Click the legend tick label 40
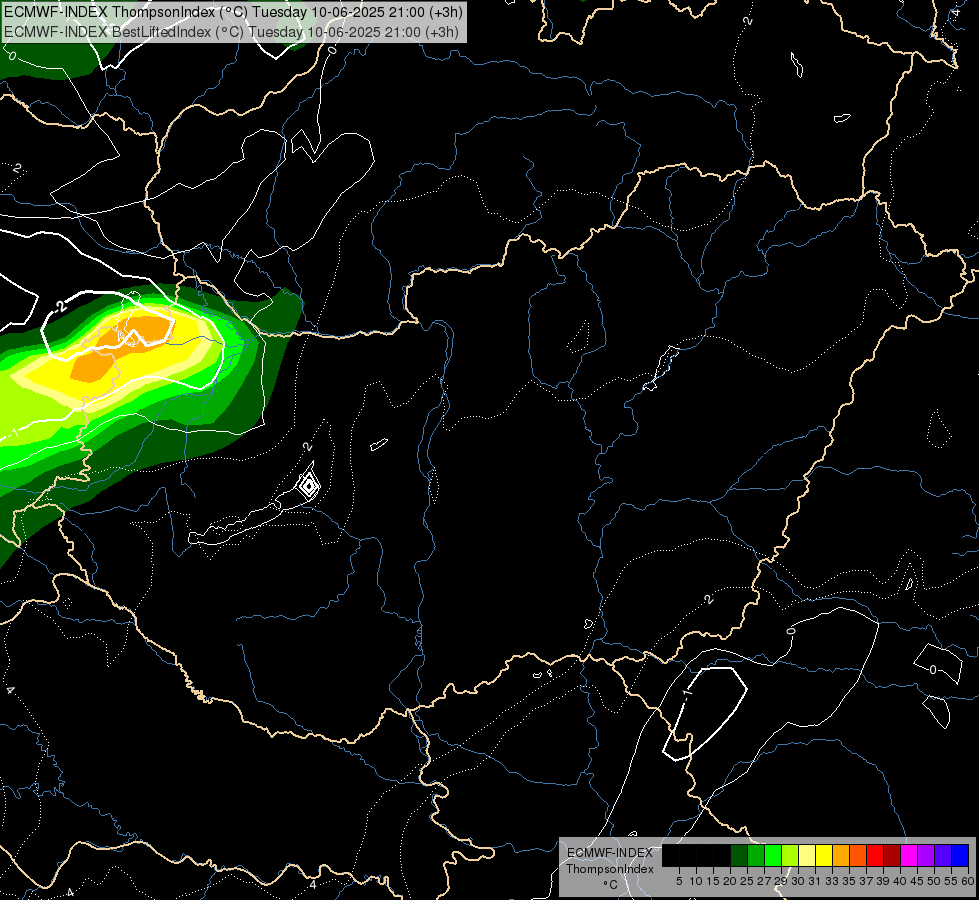 (900, 881)
